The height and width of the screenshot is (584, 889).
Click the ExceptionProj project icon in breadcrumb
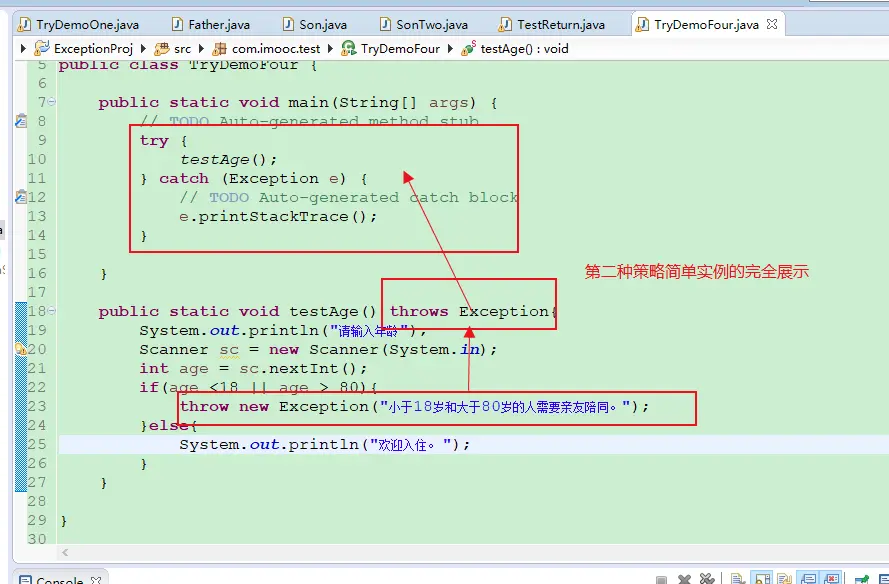[42, 48]
